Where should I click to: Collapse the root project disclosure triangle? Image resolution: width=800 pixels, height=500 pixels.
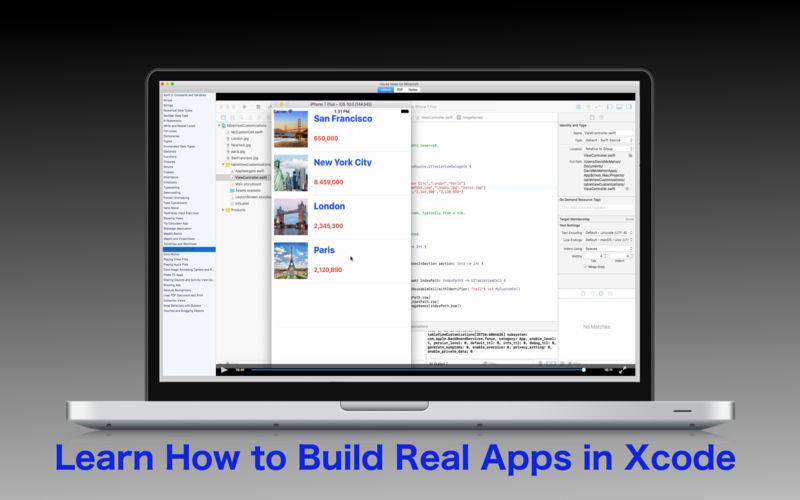click(x=219, y=126)
